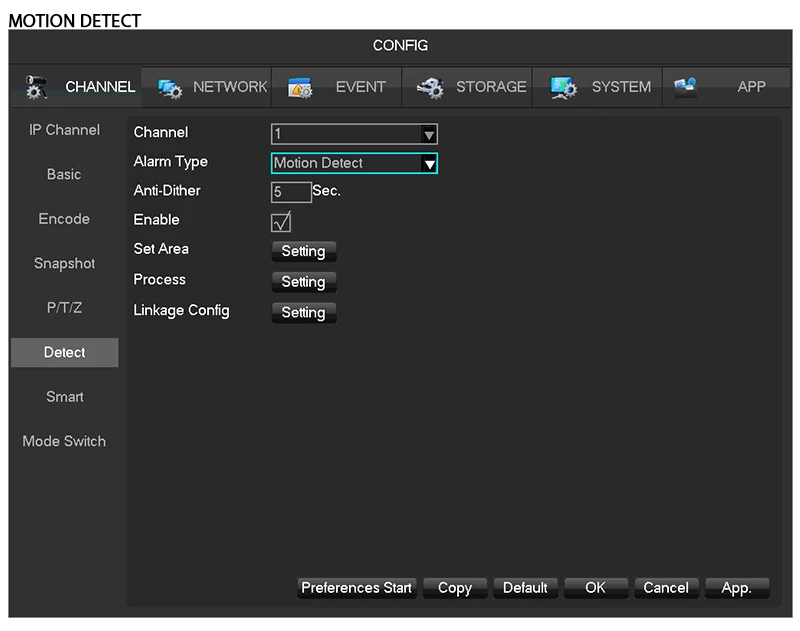Toggle the Enable checkbox

tap(281, 221)
